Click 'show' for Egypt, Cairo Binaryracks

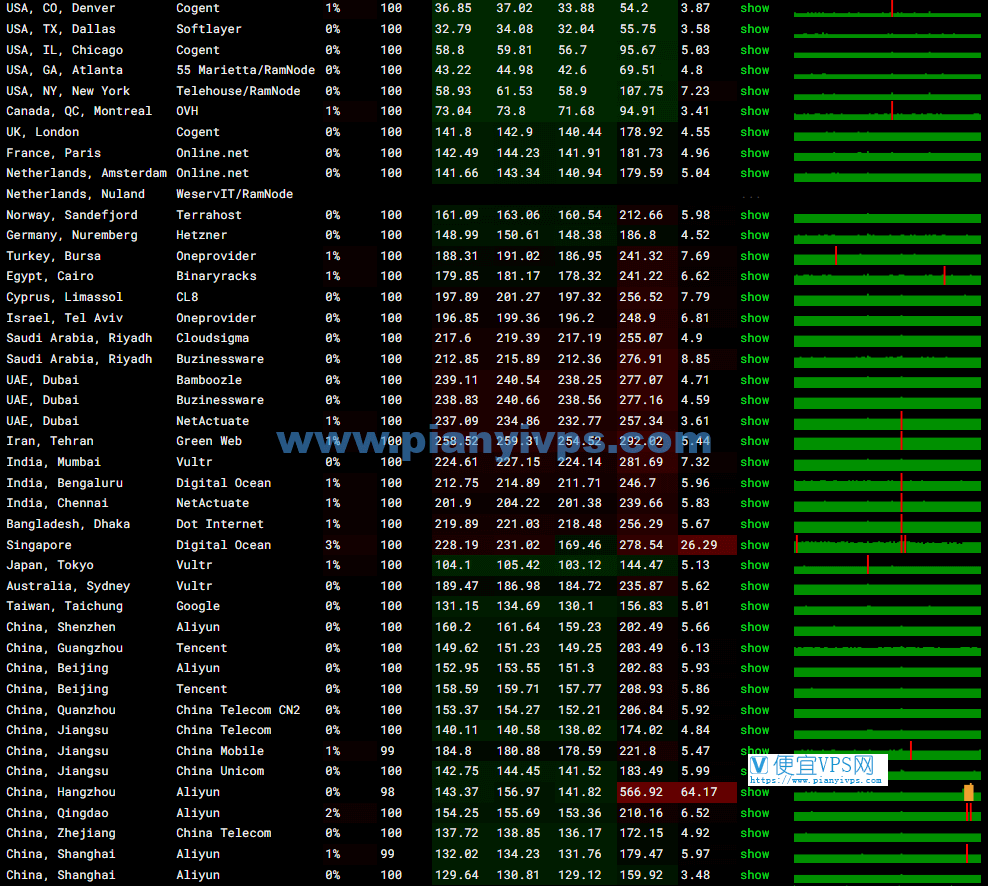pyautogui.click(x=754, y=276)
